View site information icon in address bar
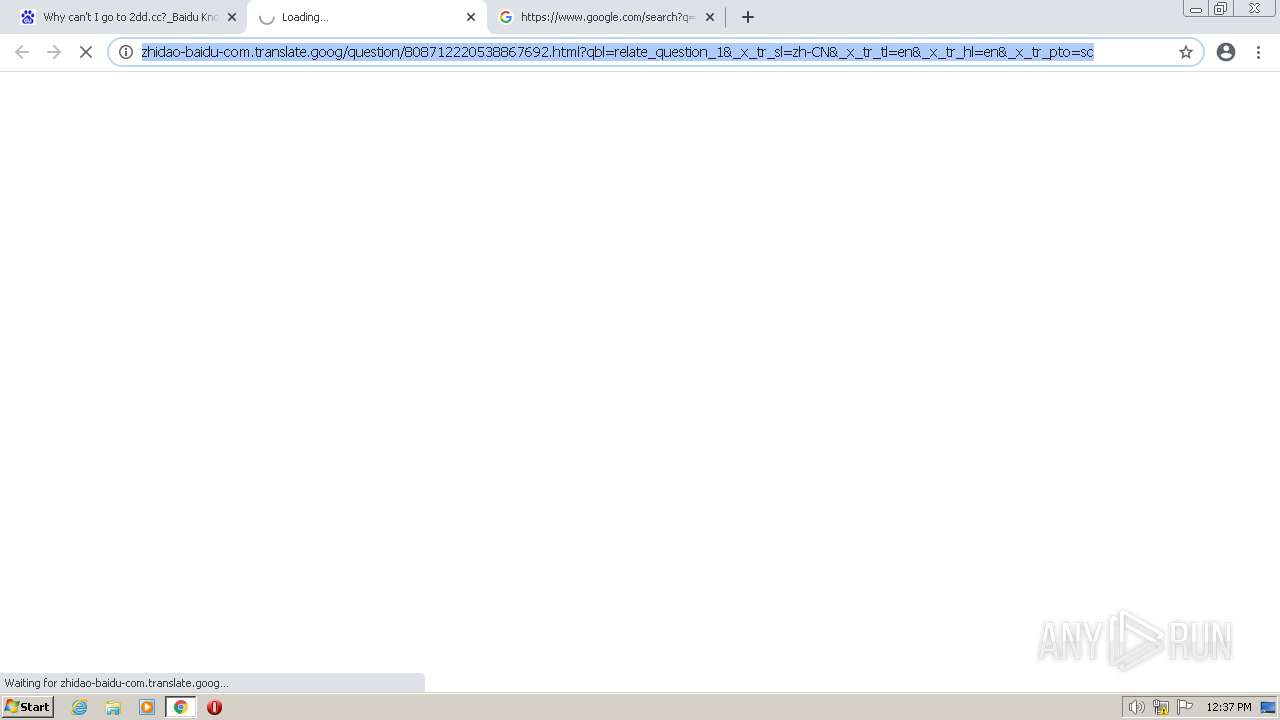1280x720 pixels. coord(126,52)
